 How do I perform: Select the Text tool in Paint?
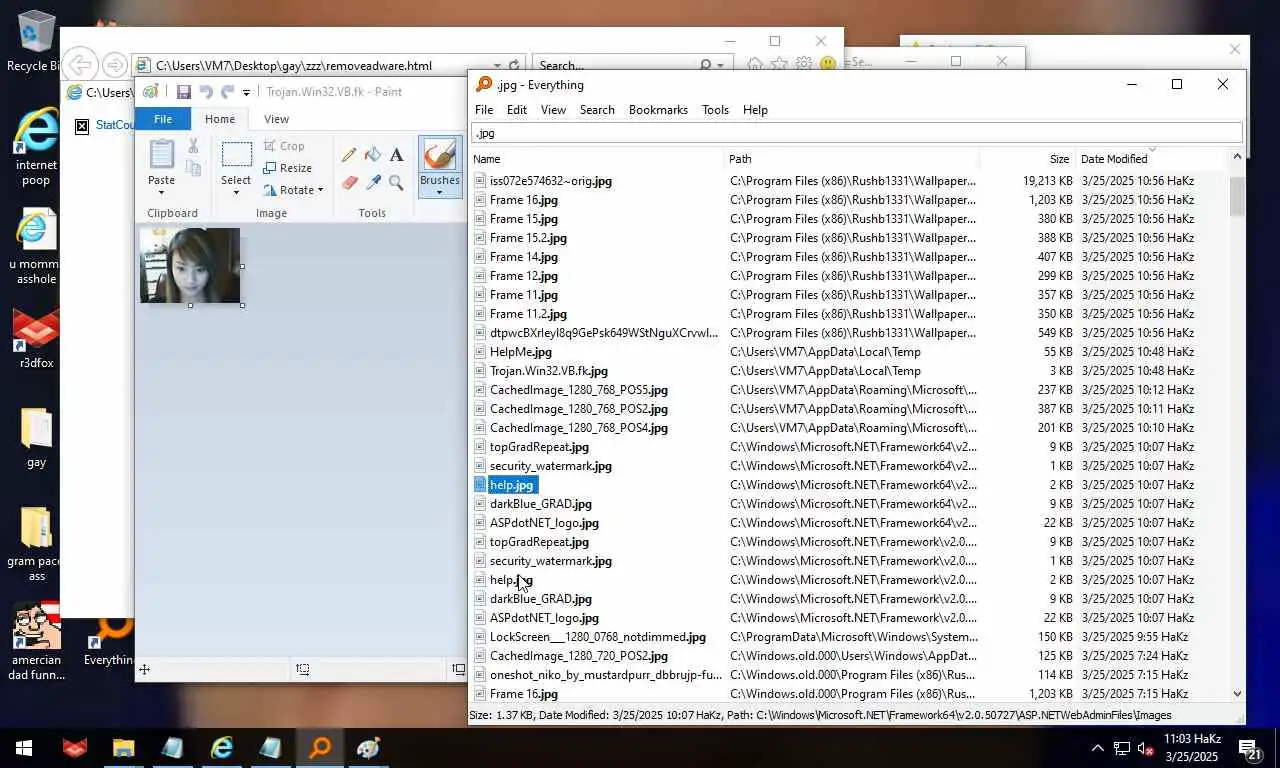(397, 155)
